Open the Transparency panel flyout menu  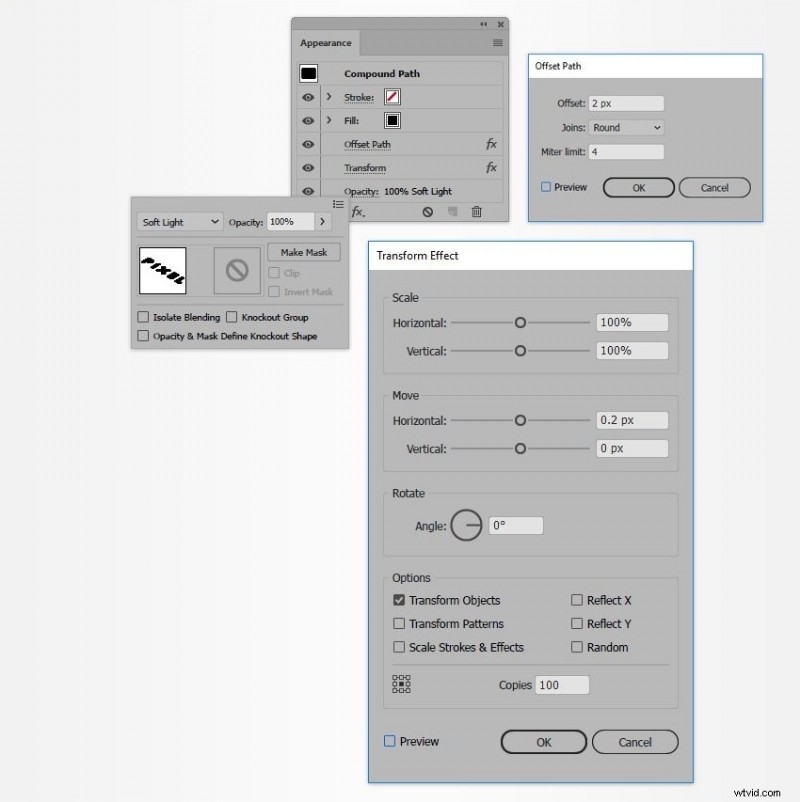pos(339,204)
